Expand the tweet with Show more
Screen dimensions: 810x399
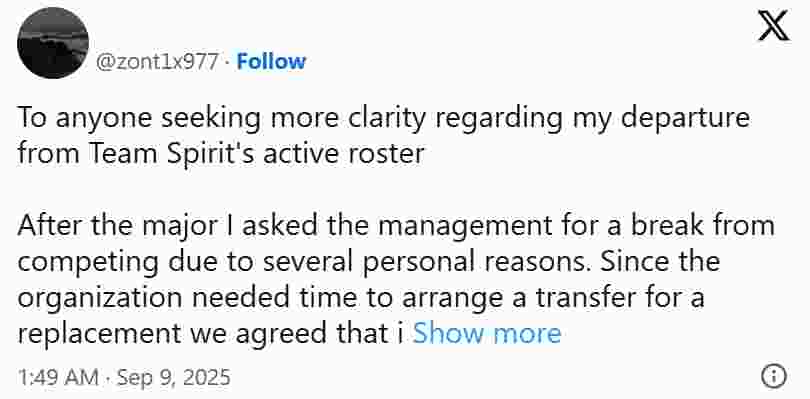[x=487, y=333]
